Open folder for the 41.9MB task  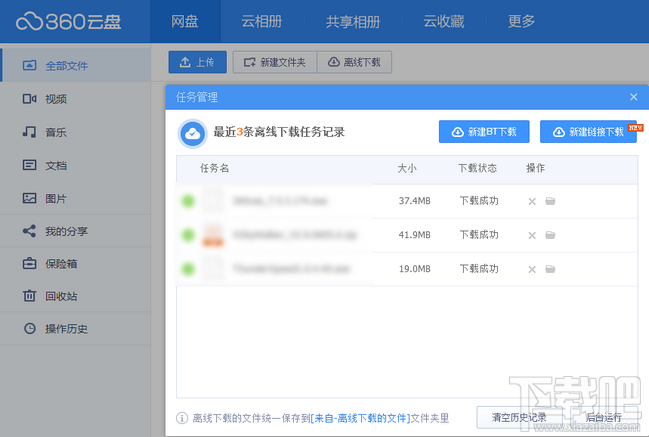pyautogui.click(x=550, y=235)
